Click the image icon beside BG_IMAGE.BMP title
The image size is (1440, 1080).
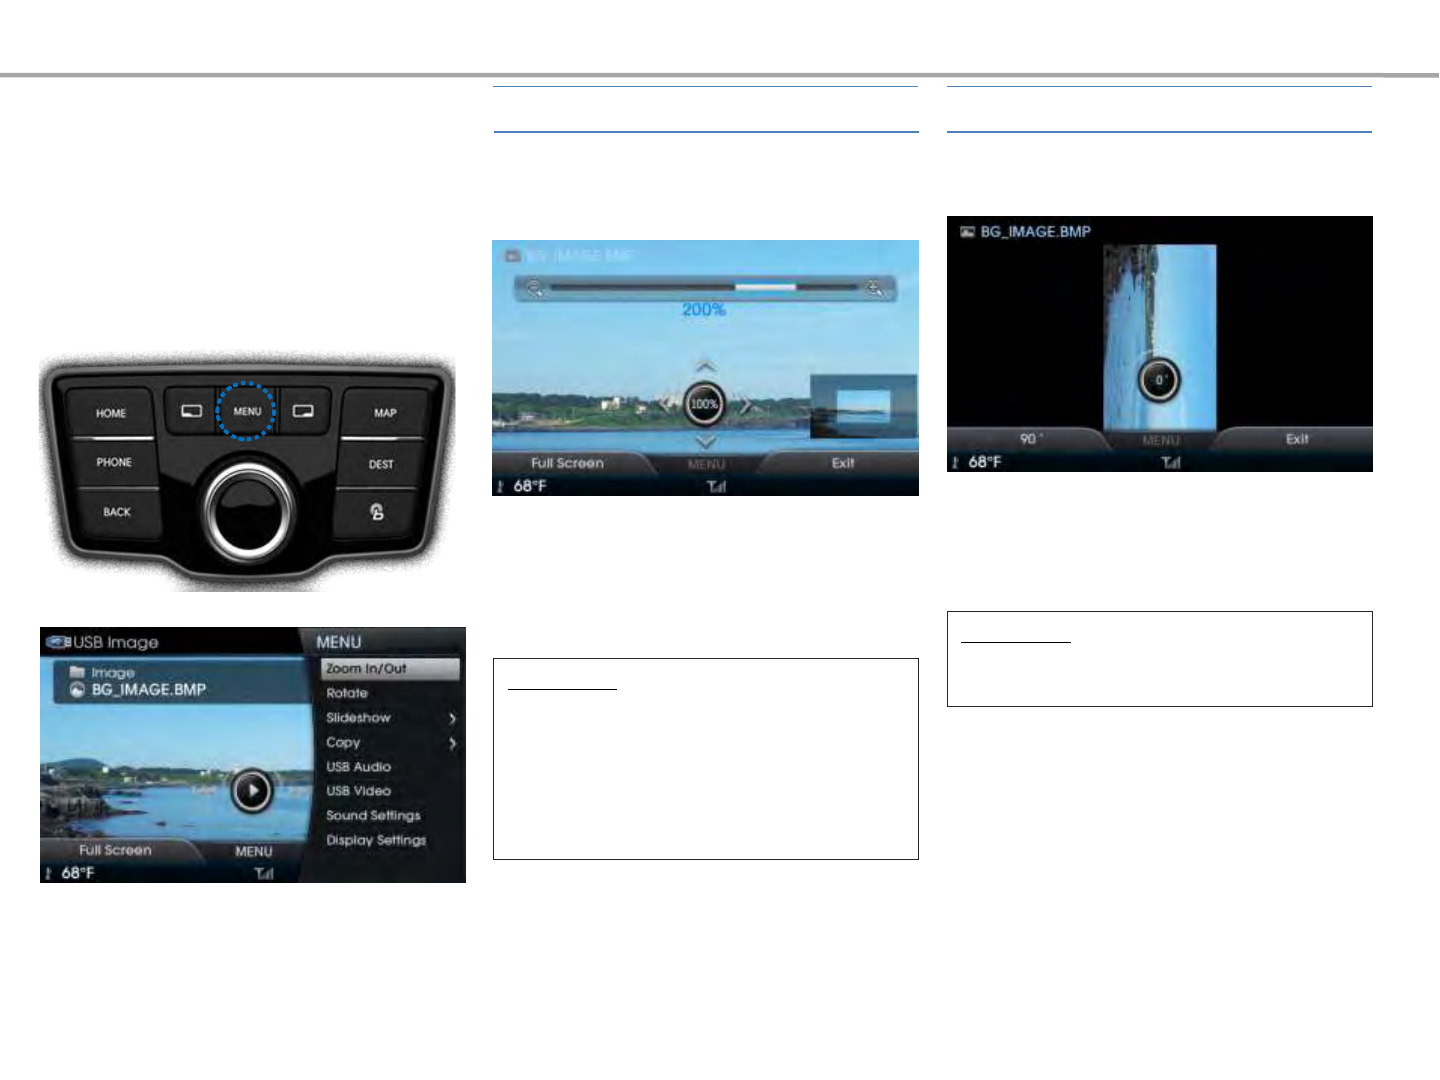tap(967, 231)
